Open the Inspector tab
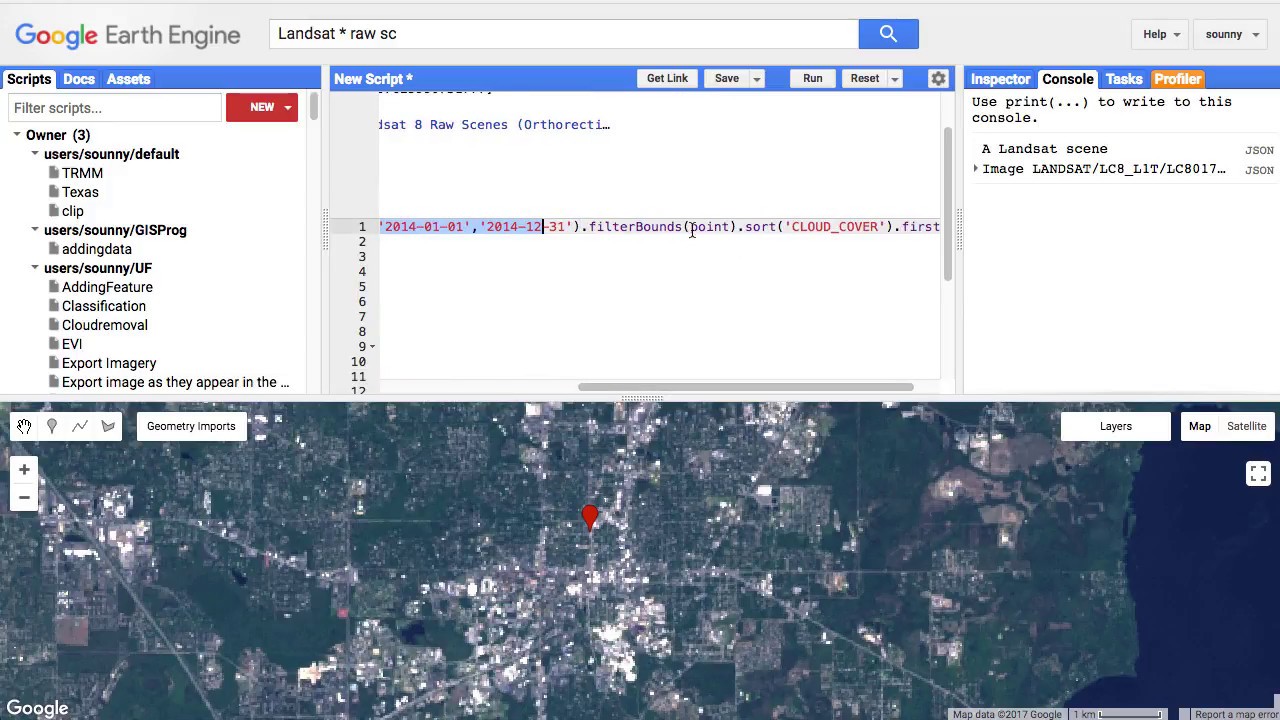The width and height of the screenshot is (1280, 720). (1000, 79)
